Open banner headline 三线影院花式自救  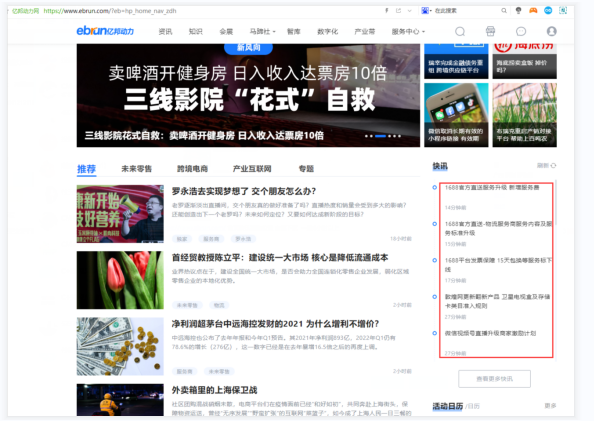tap(204, 135)
